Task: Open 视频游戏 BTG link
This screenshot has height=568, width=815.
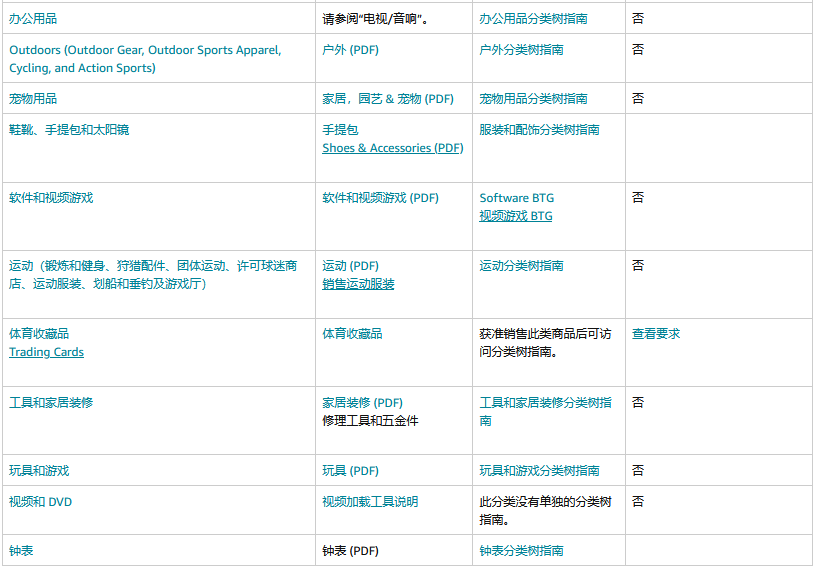Action: coord(516,216)
